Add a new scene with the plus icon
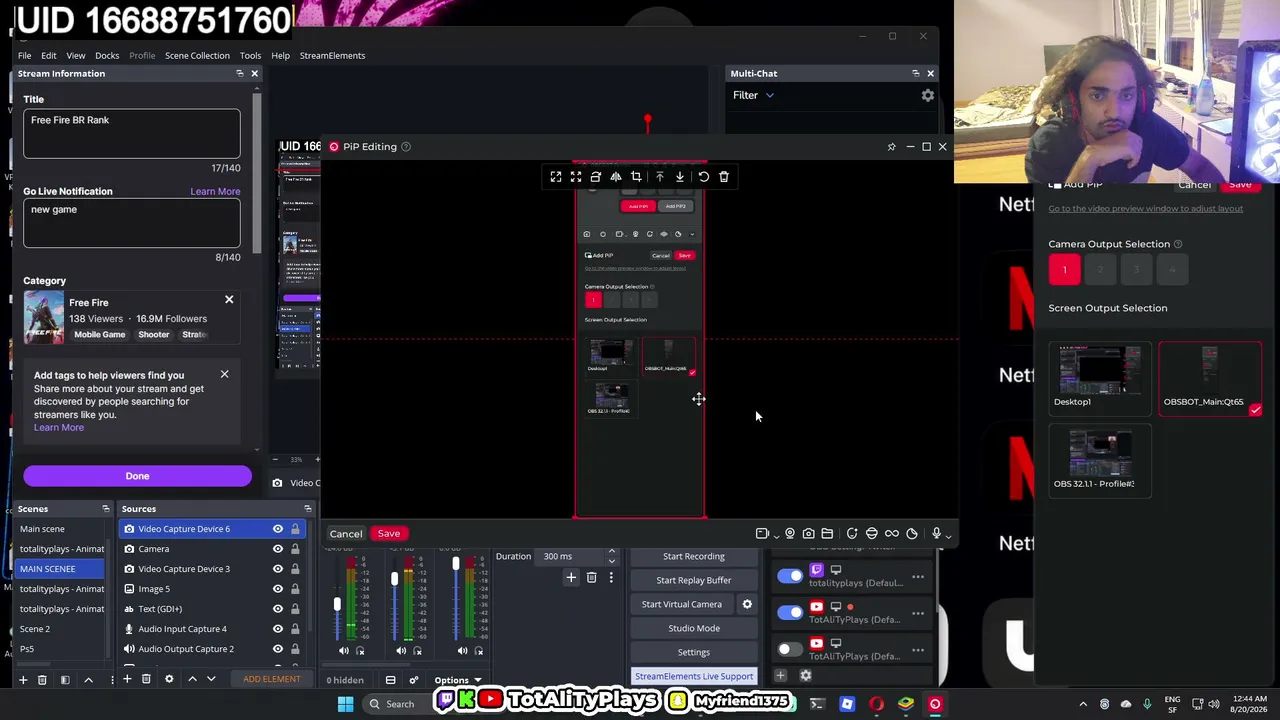The width and height of the screenshot is (1280, 720). coord(23,680)
